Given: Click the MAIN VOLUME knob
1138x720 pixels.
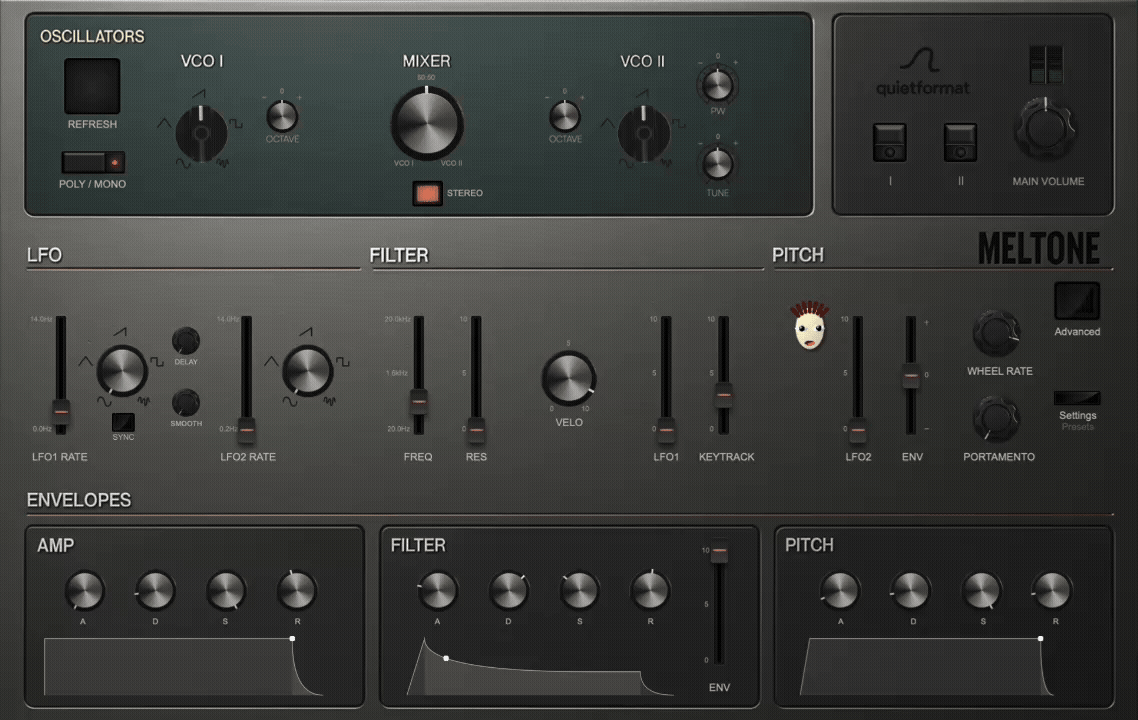Looking at the screenshot, I should point(1045,129).
